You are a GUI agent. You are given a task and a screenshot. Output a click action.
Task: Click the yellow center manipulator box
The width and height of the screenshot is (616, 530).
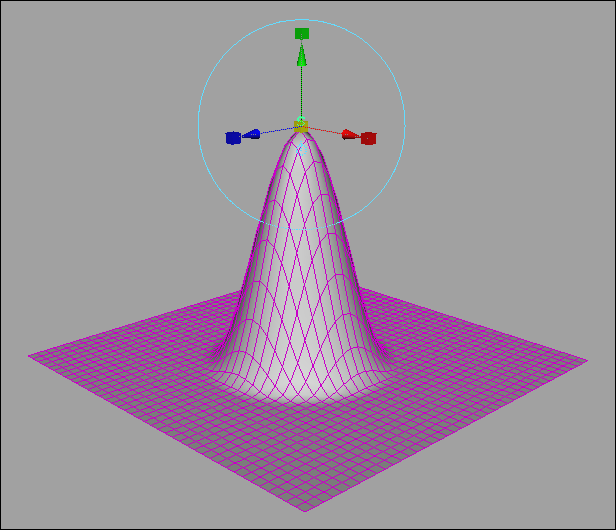coord(301,126)
